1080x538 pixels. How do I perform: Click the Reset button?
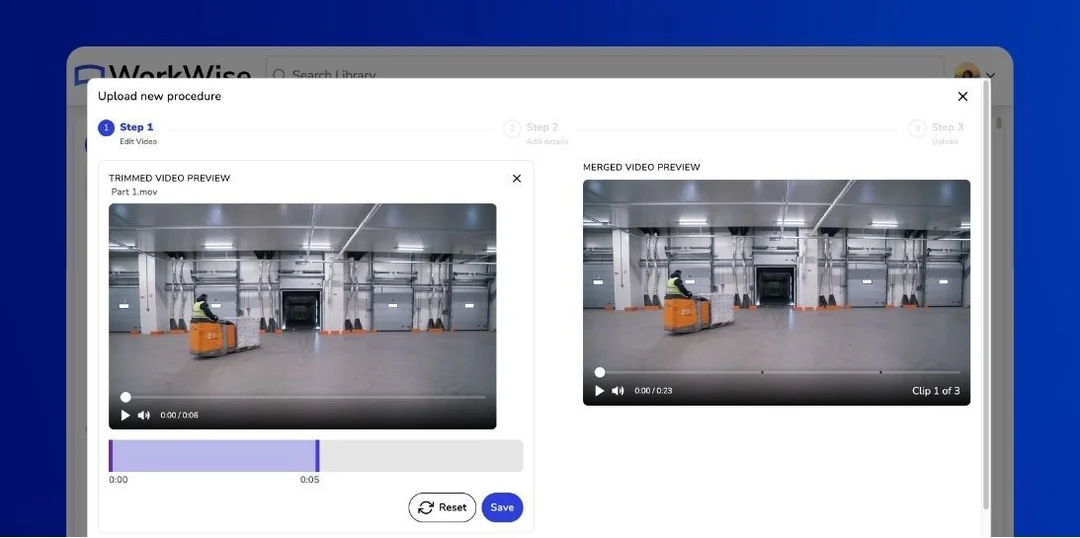(x=442, y=507)
